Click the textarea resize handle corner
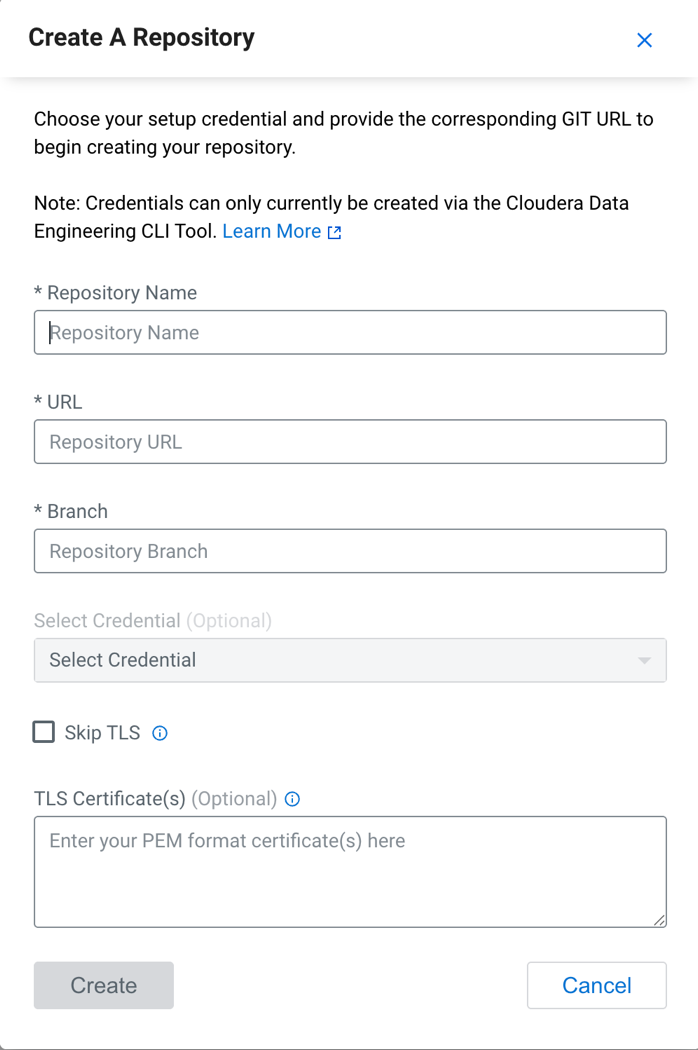Screen dimensions: 698x1050 (659, 920)
